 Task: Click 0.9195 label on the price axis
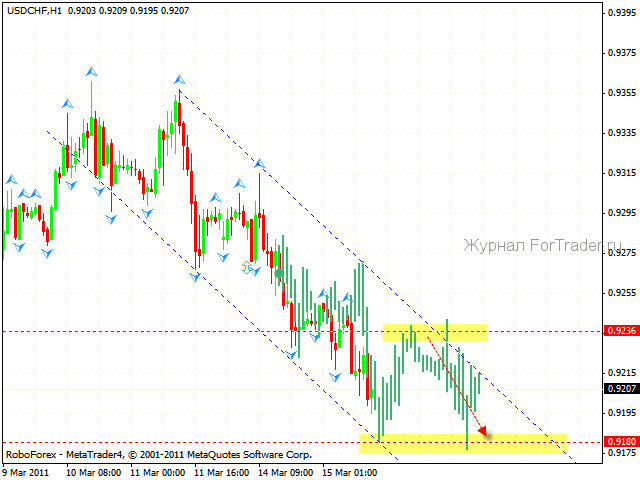pyautogui.click(x=622, y=413)
